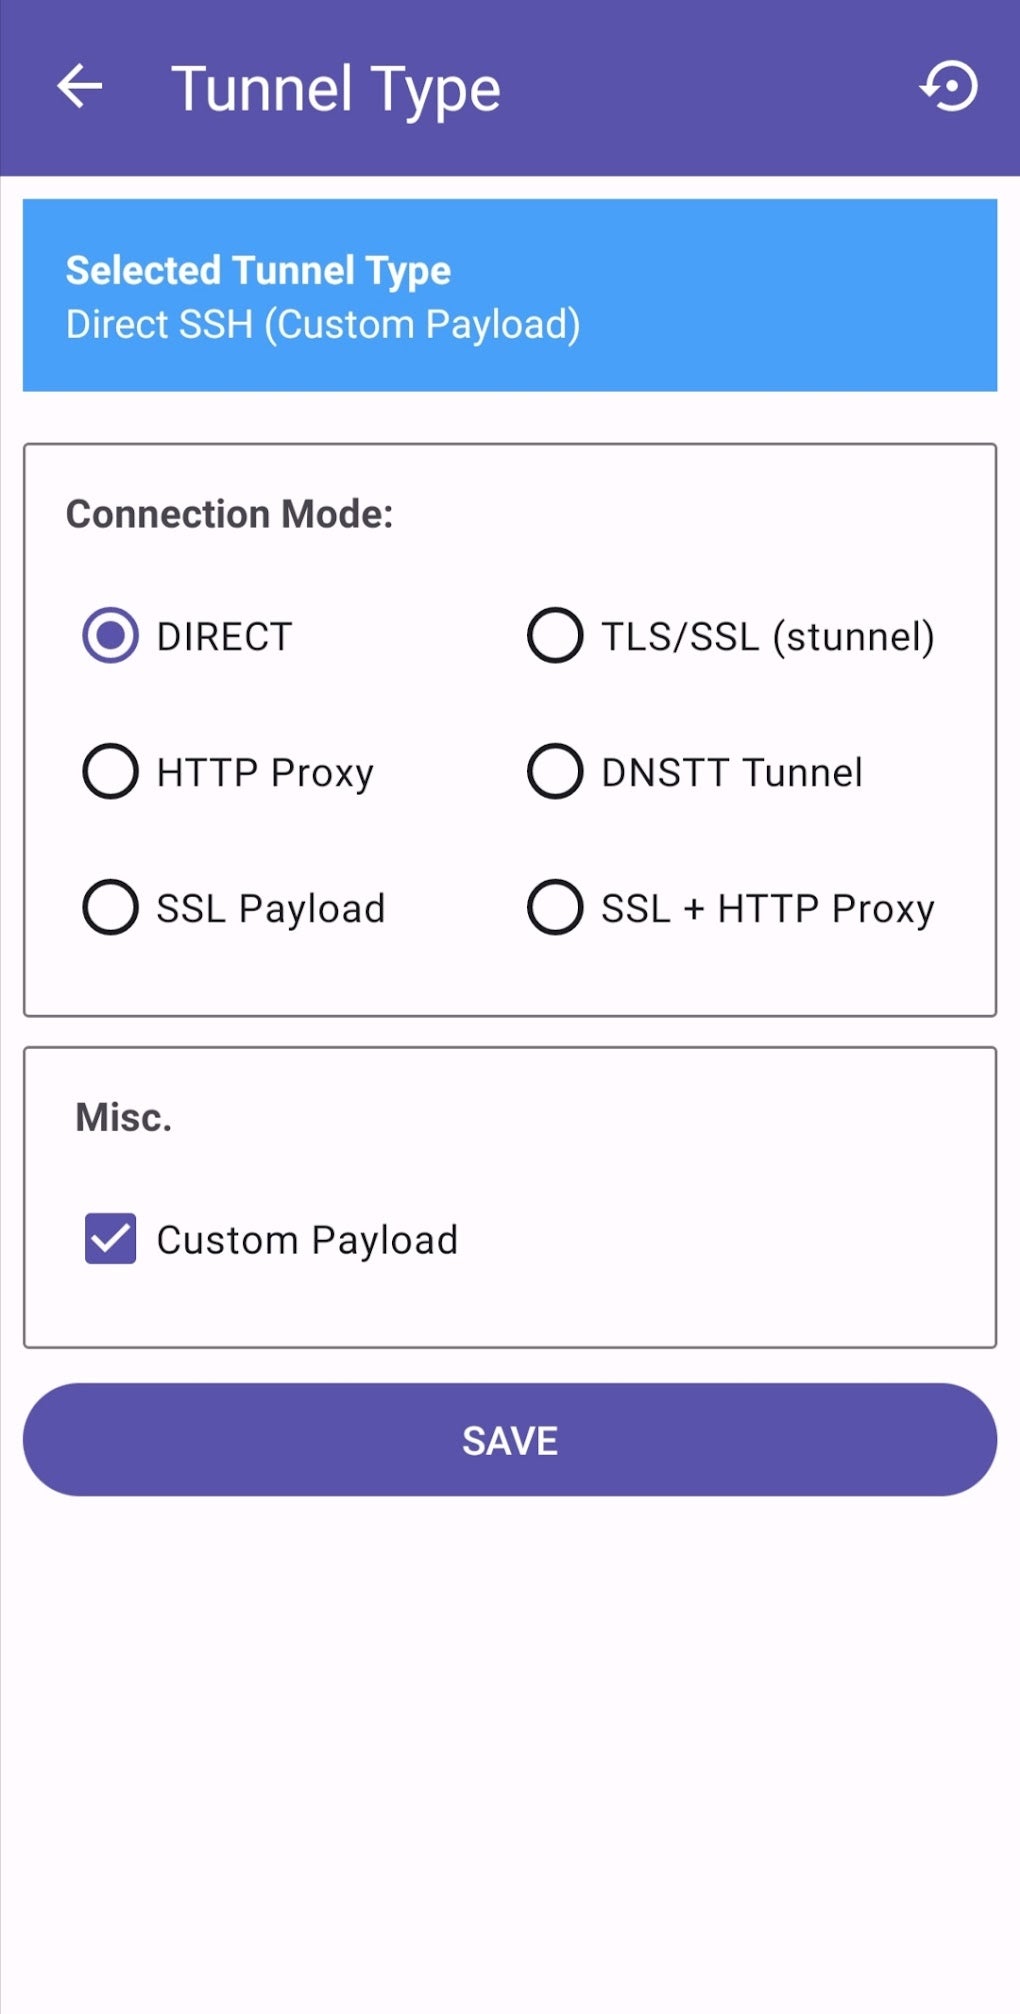Select the DIRECT radio button circle
This screenshot has height=2014, width=1020.
[110, 636]
